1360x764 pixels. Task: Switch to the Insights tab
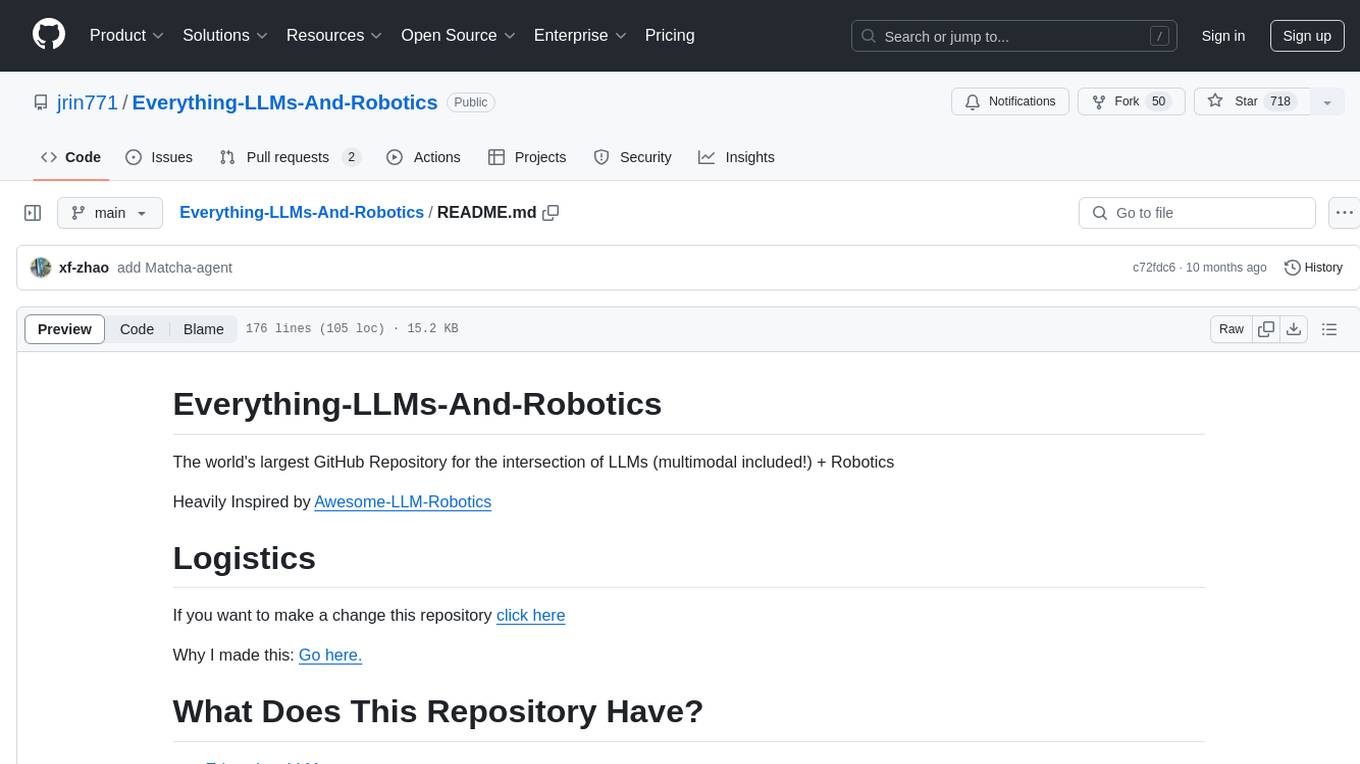click(736, 157)
